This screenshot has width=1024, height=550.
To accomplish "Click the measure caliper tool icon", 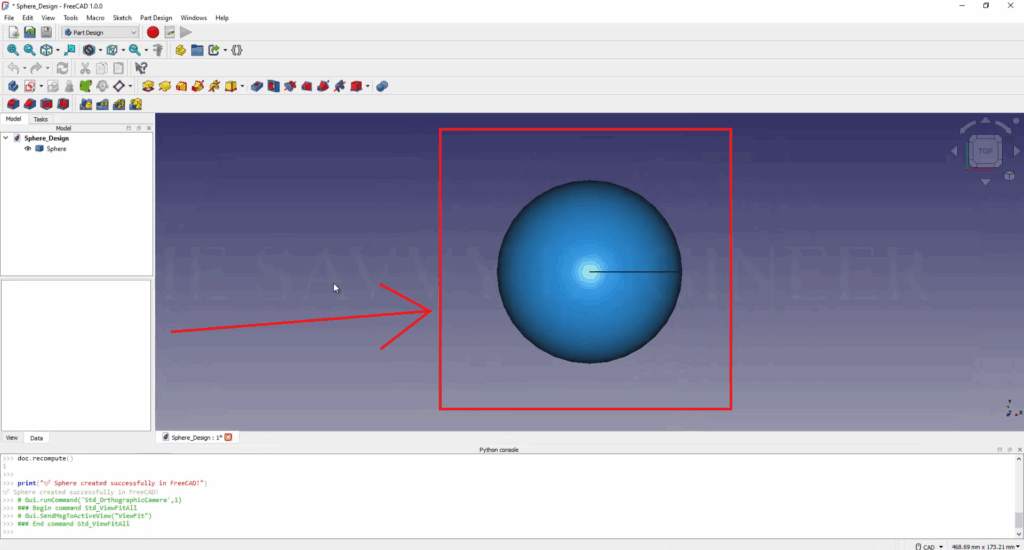I will (158, 49).
